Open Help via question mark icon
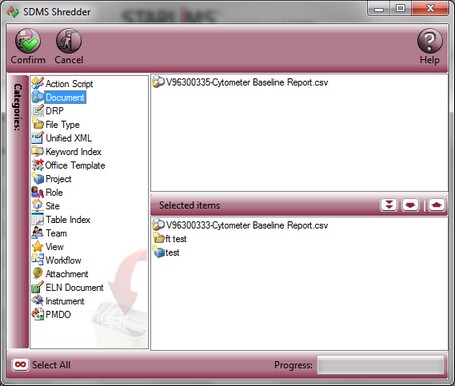The width and height of the screenshot is (455, 386). point(430,41)
